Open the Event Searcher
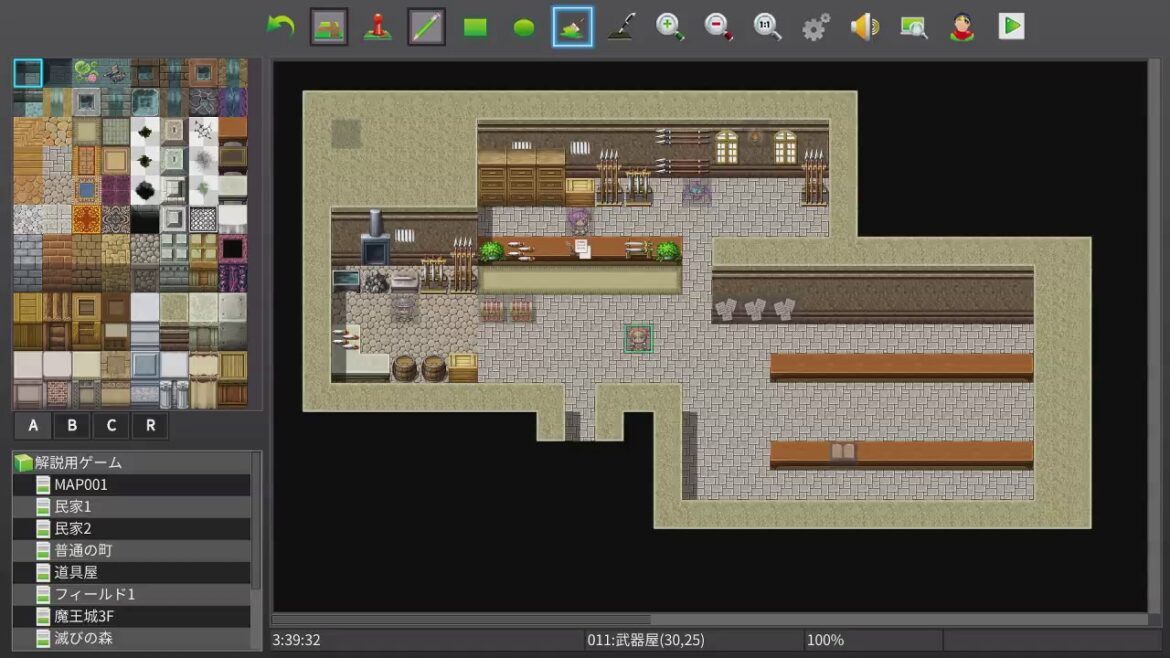Screen dimensions: 1170x658 [x=913, y=27]
